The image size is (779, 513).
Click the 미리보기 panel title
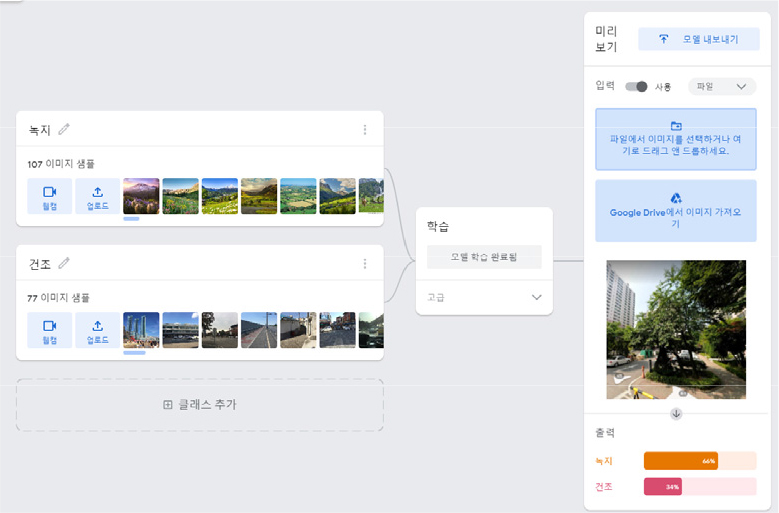point(606,39)
